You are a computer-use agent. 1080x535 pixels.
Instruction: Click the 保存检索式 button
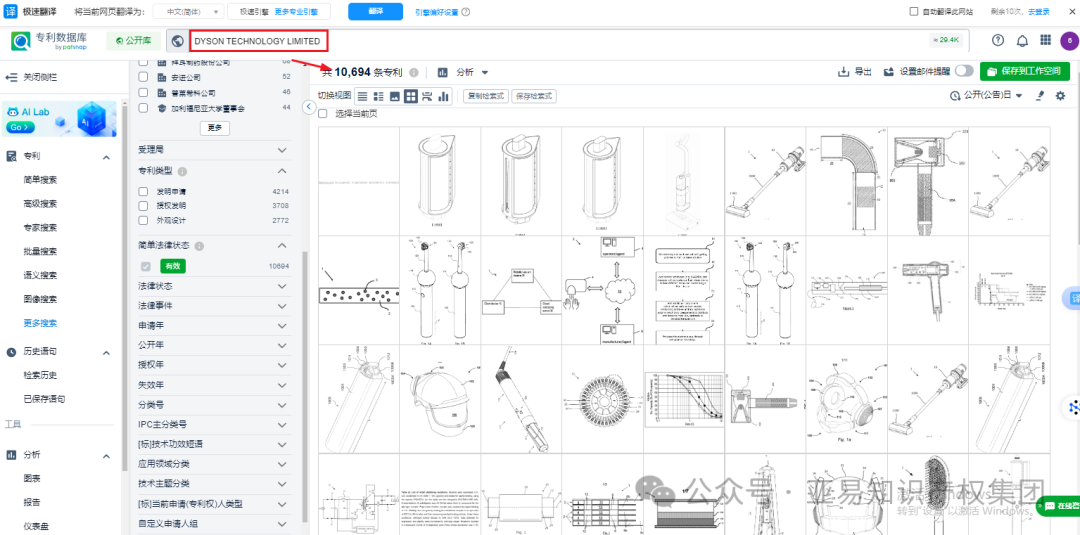coord(534,96)
